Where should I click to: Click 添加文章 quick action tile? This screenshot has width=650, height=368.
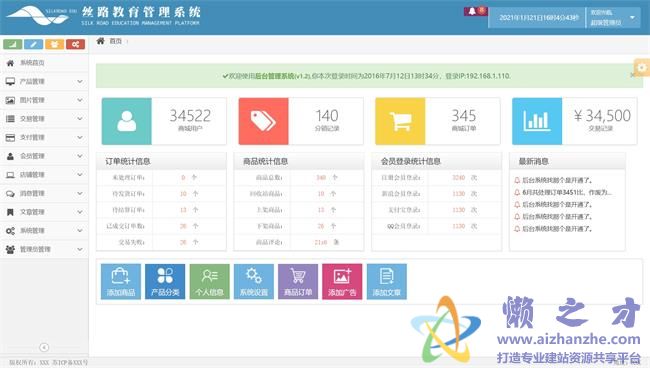click(x=386, y=281)
